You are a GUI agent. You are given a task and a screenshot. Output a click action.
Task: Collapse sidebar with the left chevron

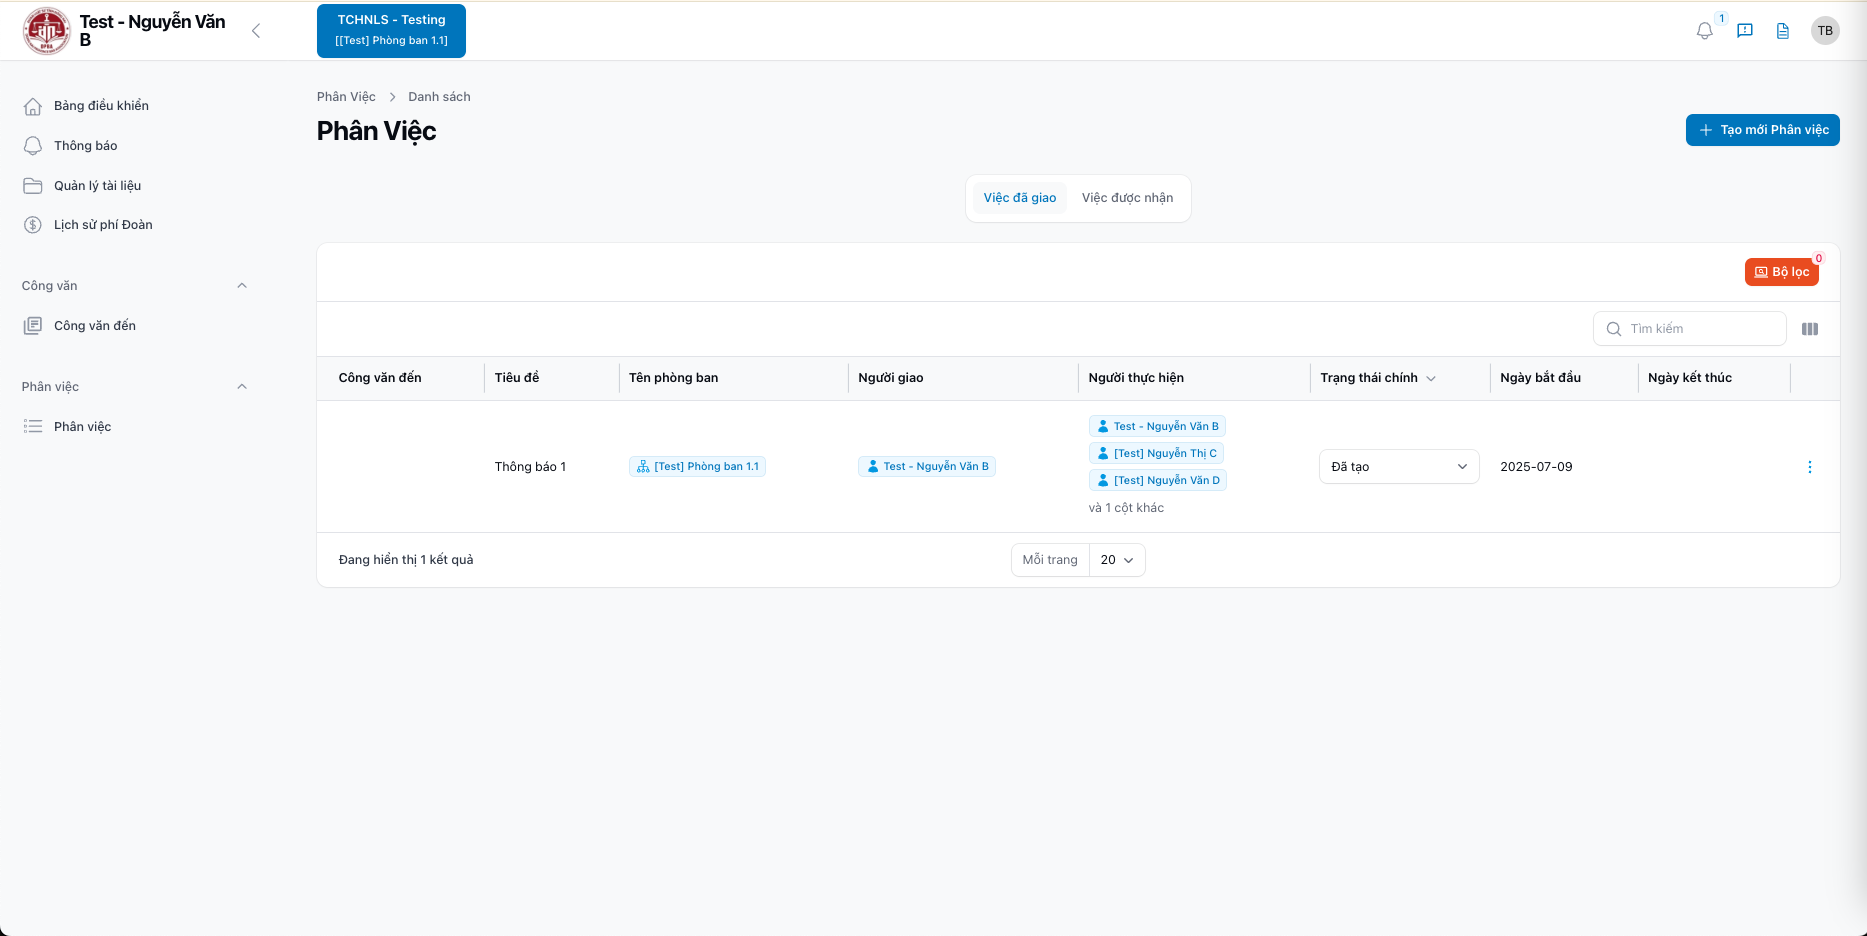pos(256,31)
